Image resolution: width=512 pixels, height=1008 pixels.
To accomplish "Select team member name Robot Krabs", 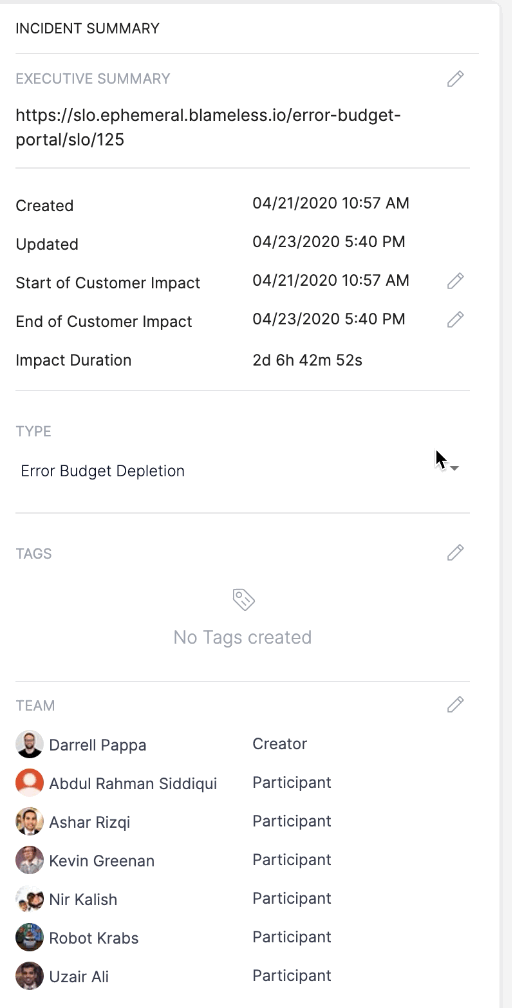I will [x=94, y=937].
